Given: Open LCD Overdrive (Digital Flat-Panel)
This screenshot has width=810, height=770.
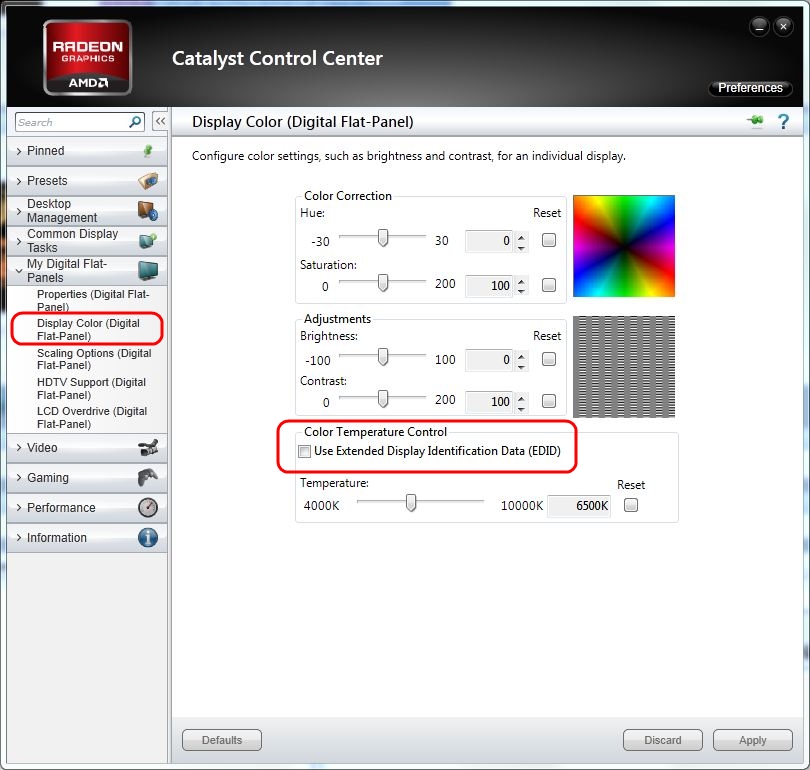Looking at the screenshot, I should (x=92, y=417).
